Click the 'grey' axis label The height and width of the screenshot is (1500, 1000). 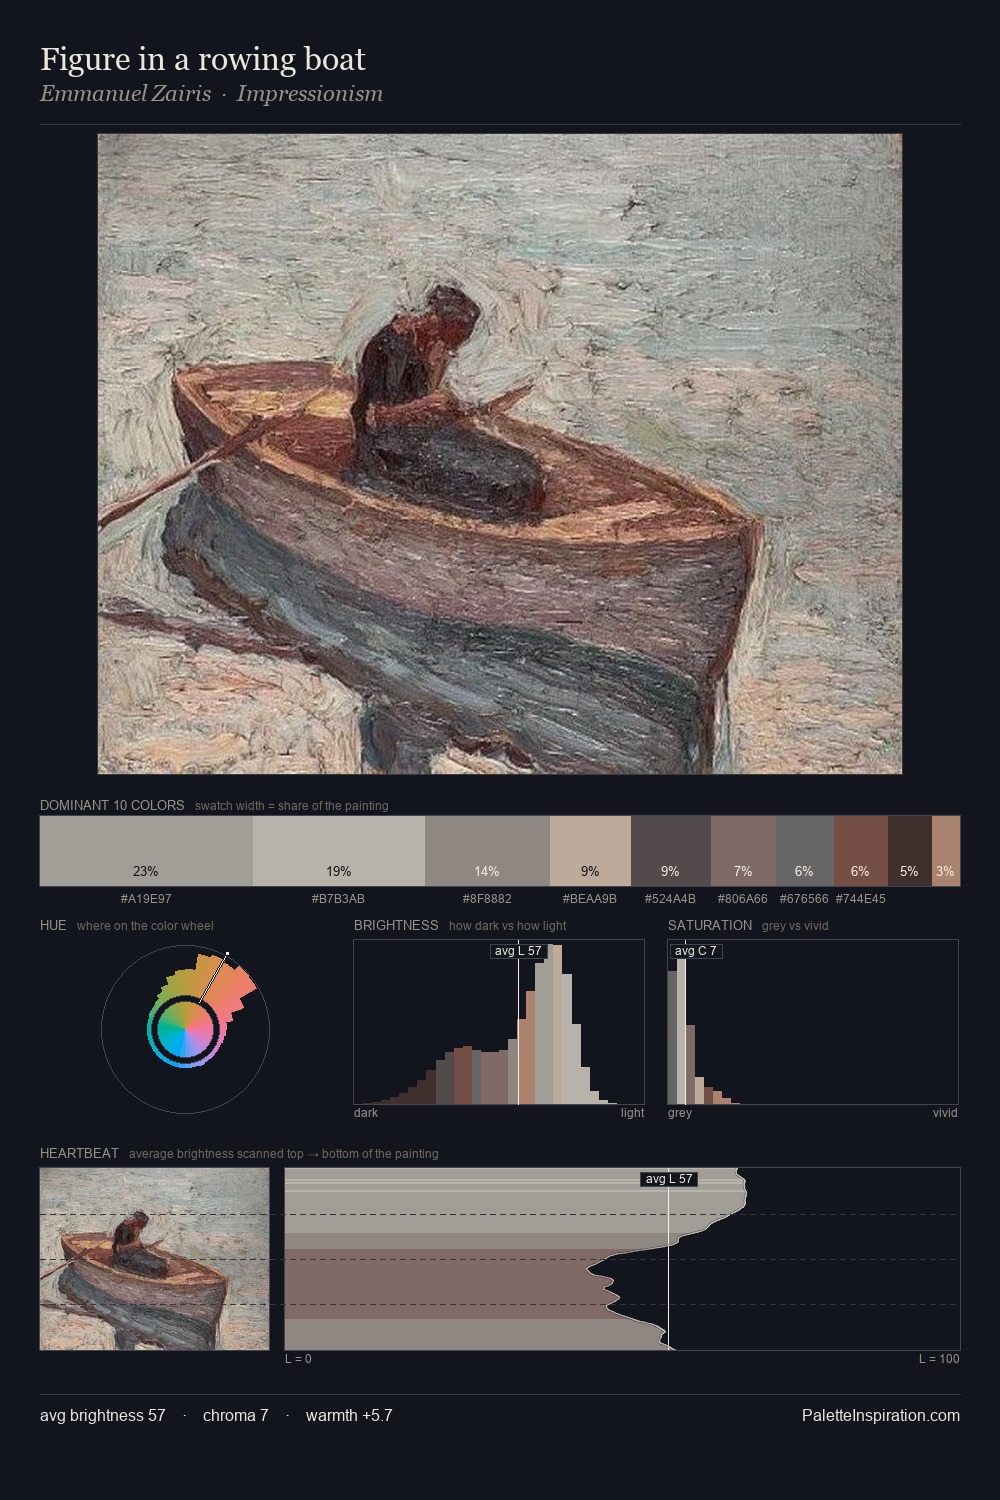pyautogui.click(x=680, y=1112)
